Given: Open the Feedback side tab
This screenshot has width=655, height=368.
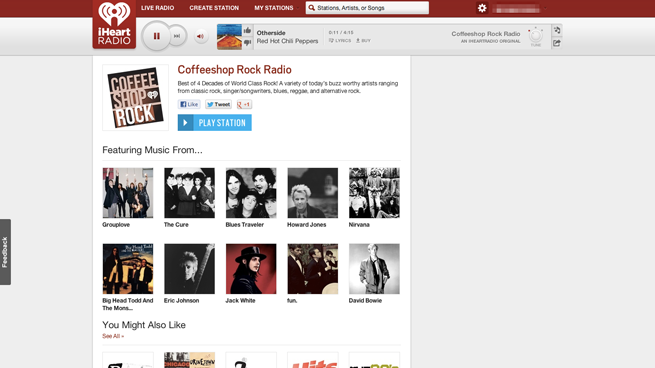Looking at the screenshot, I should [x=5, y=252].
